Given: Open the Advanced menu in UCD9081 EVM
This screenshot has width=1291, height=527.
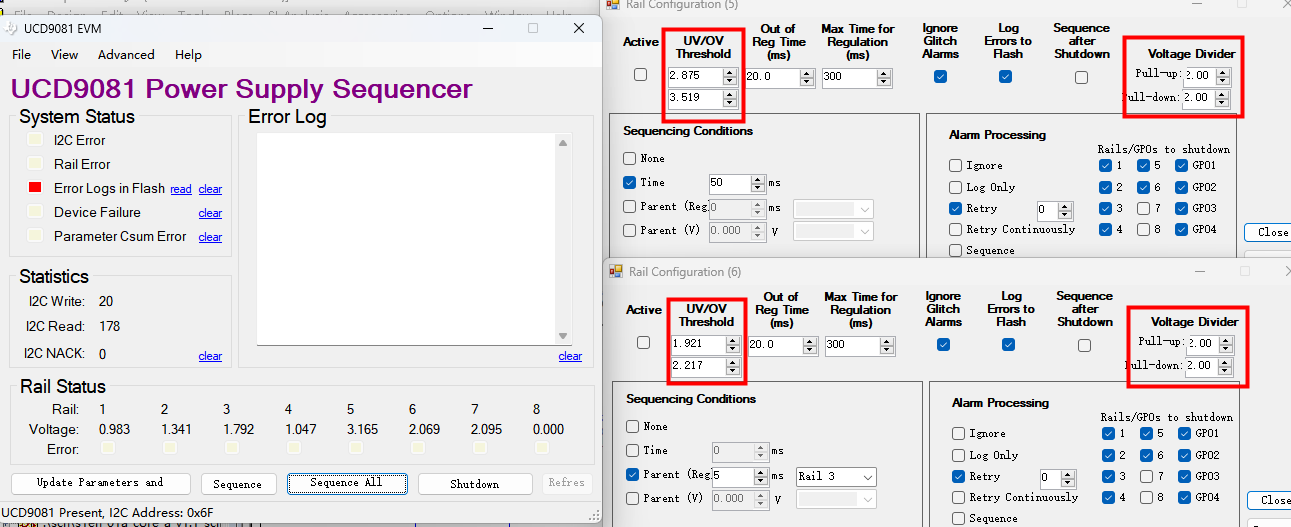Looking at the screenshot, I should (x=126, y=54).
